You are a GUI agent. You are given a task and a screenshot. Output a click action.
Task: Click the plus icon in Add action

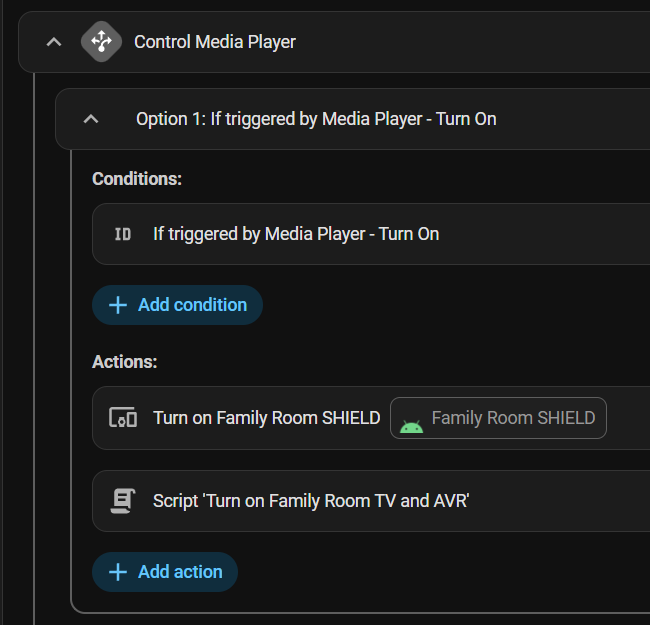(118, 572)
